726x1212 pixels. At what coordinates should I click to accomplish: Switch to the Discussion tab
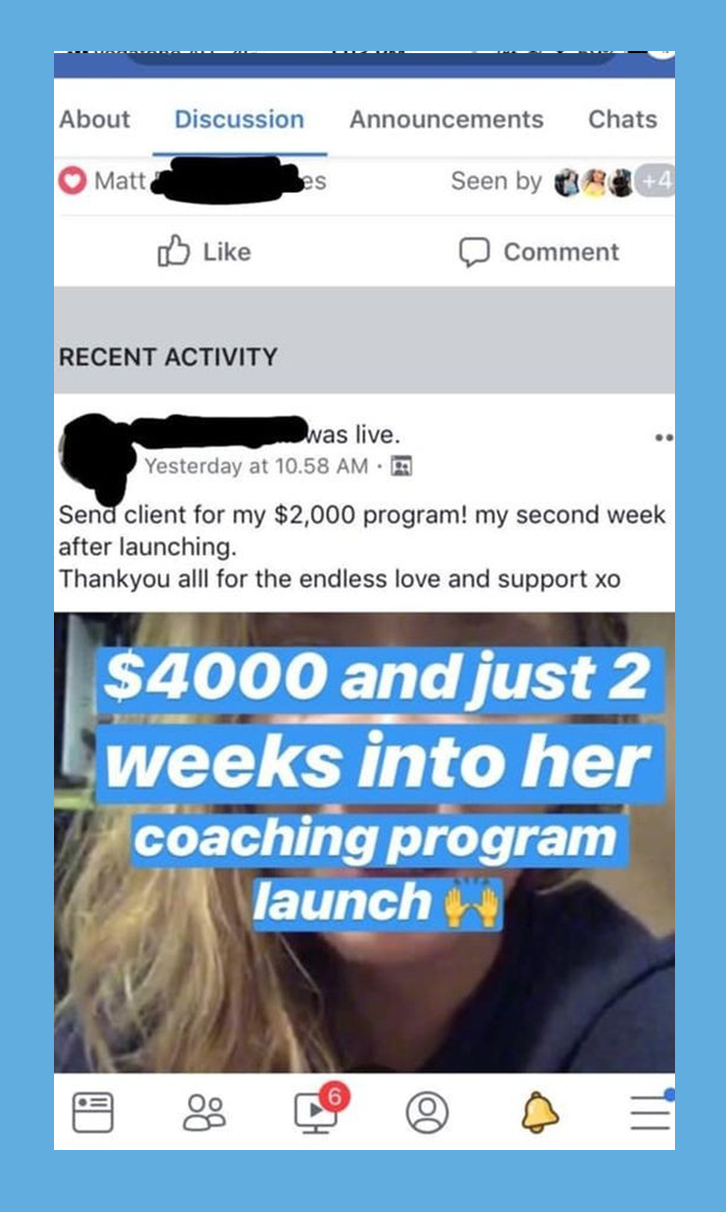tap(239, 119)
